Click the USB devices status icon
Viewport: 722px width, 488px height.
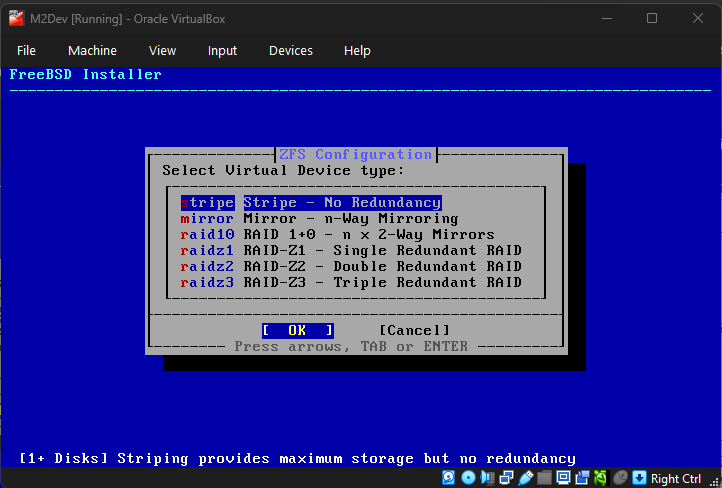(x=526, y=478)
